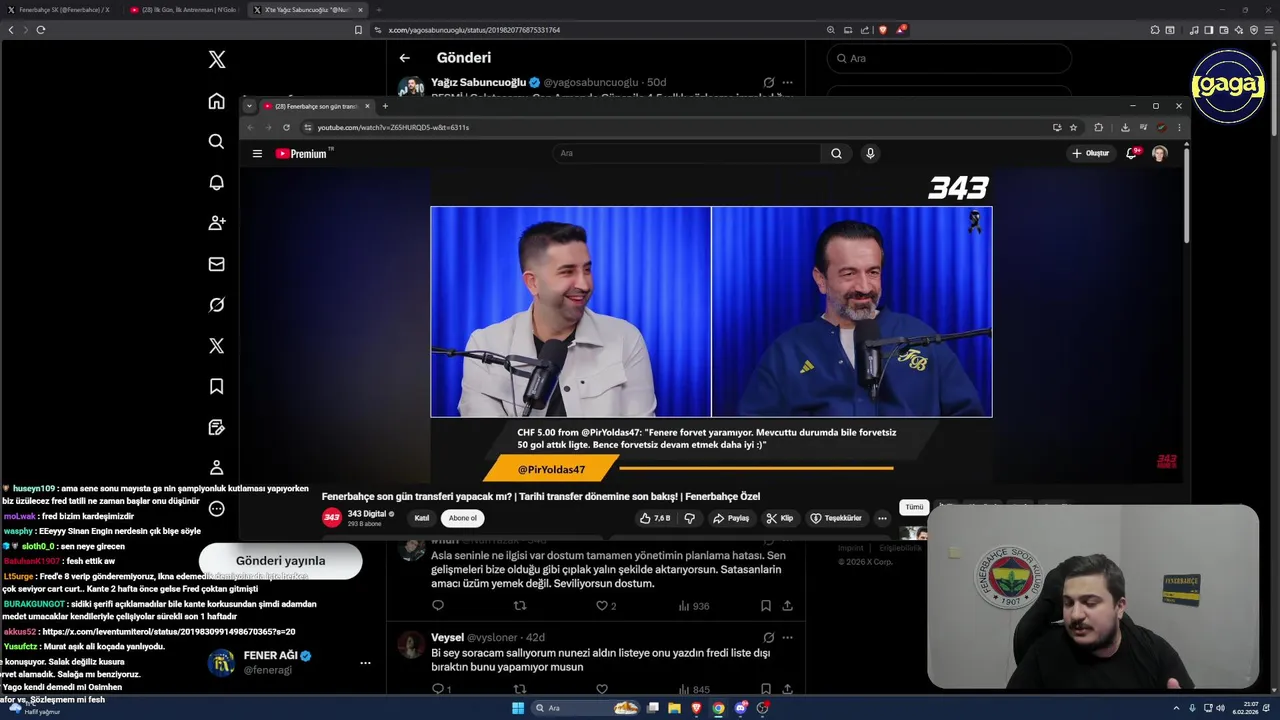Open YouTube account avatar menu

click(1160, 154)
